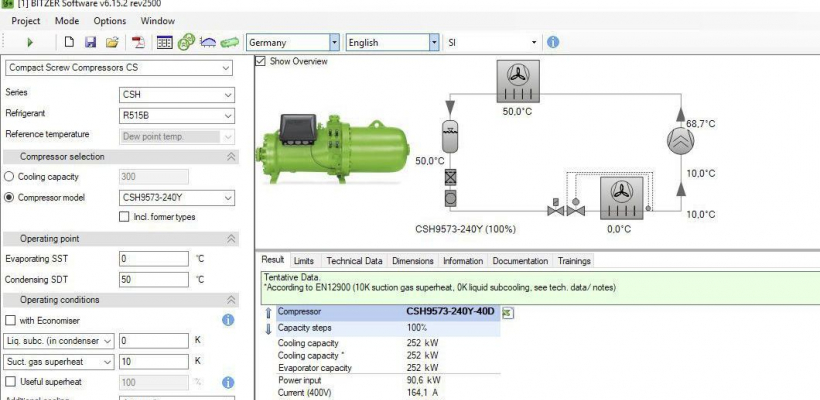
Task: Save project with the floppy disk icon
Action: [x=90, y=42]
